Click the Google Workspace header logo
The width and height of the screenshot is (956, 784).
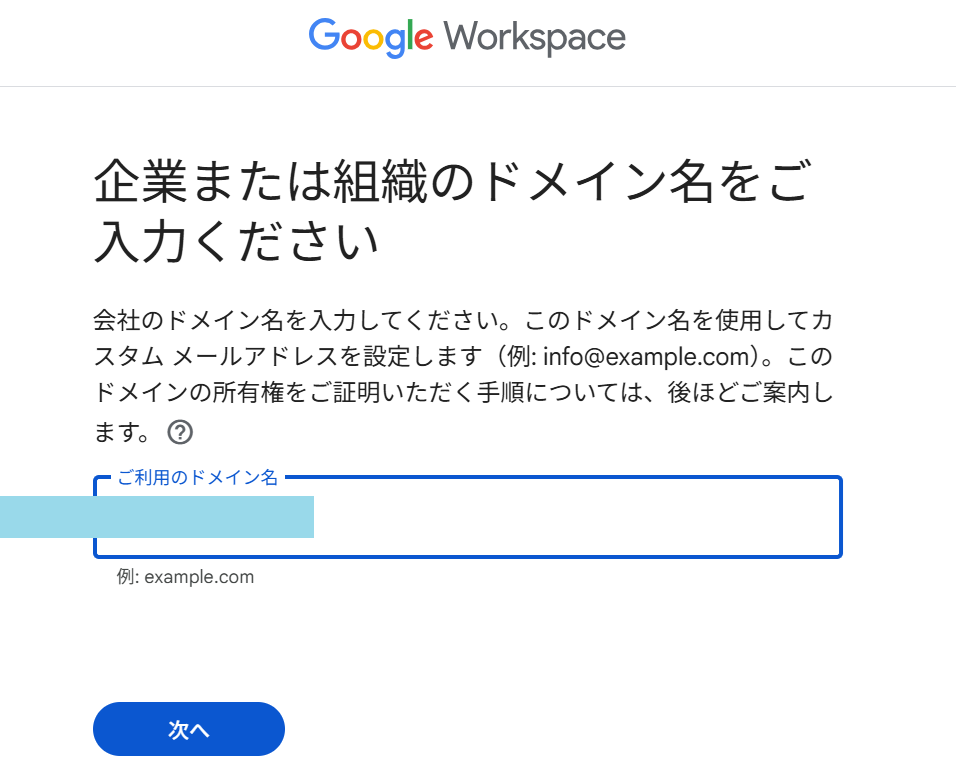(x=467, y=38)
